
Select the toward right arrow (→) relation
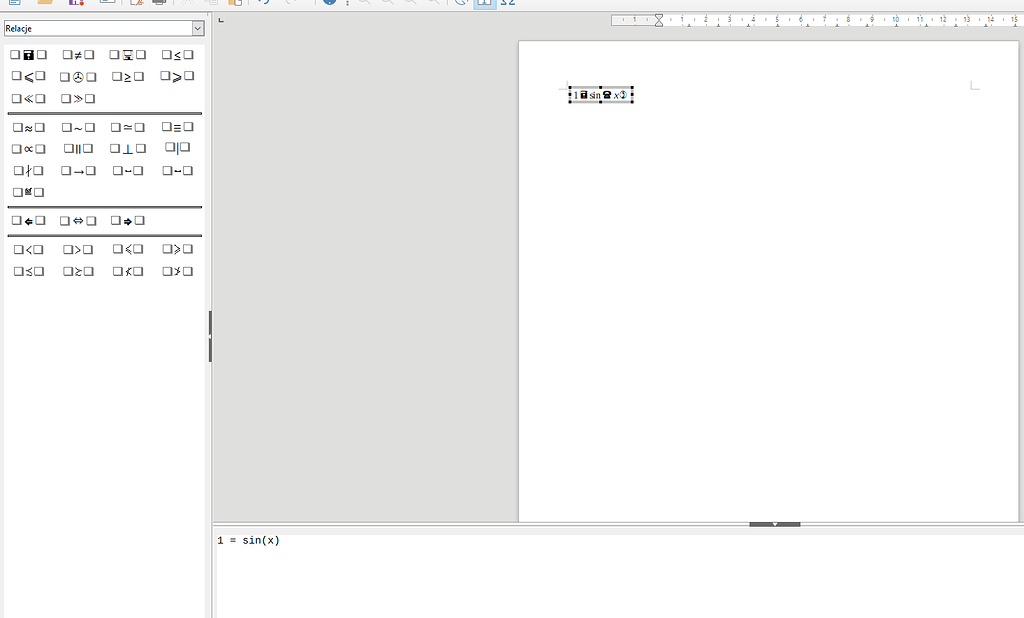(78, 171)
